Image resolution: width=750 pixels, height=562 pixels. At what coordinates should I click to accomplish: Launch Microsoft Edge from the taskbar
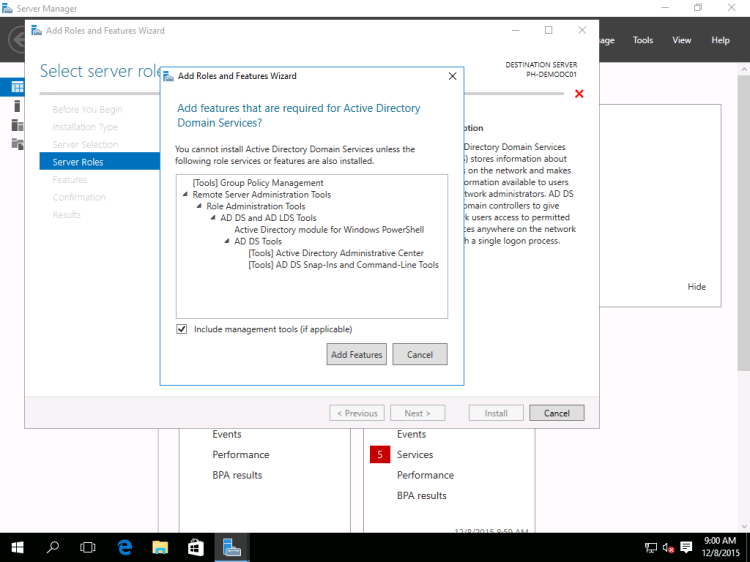click(x=125, y=547)
